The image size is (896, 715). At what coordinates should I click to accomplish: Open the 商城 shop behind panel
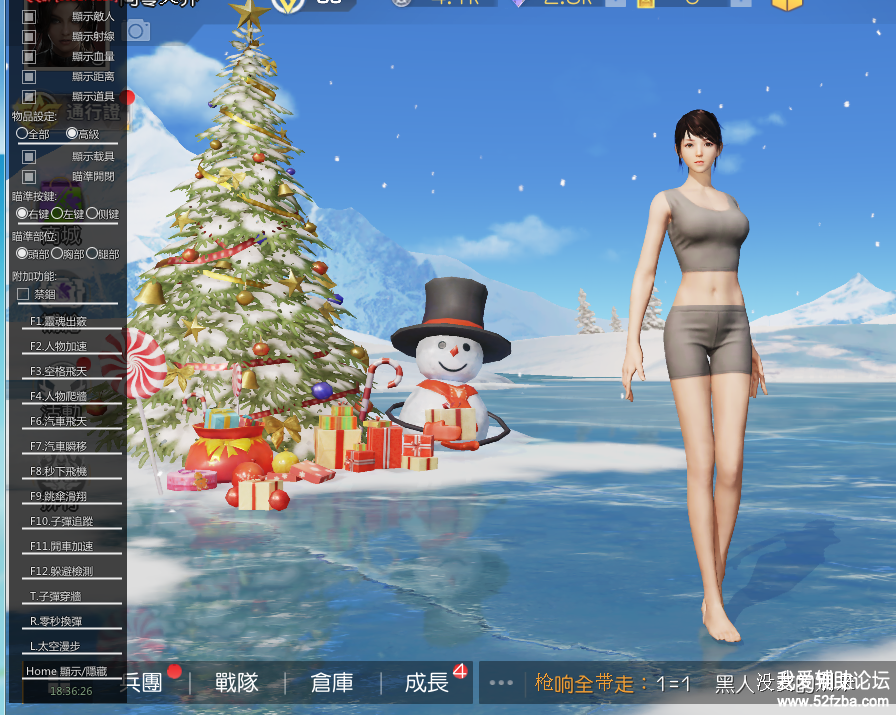(62, 235)
